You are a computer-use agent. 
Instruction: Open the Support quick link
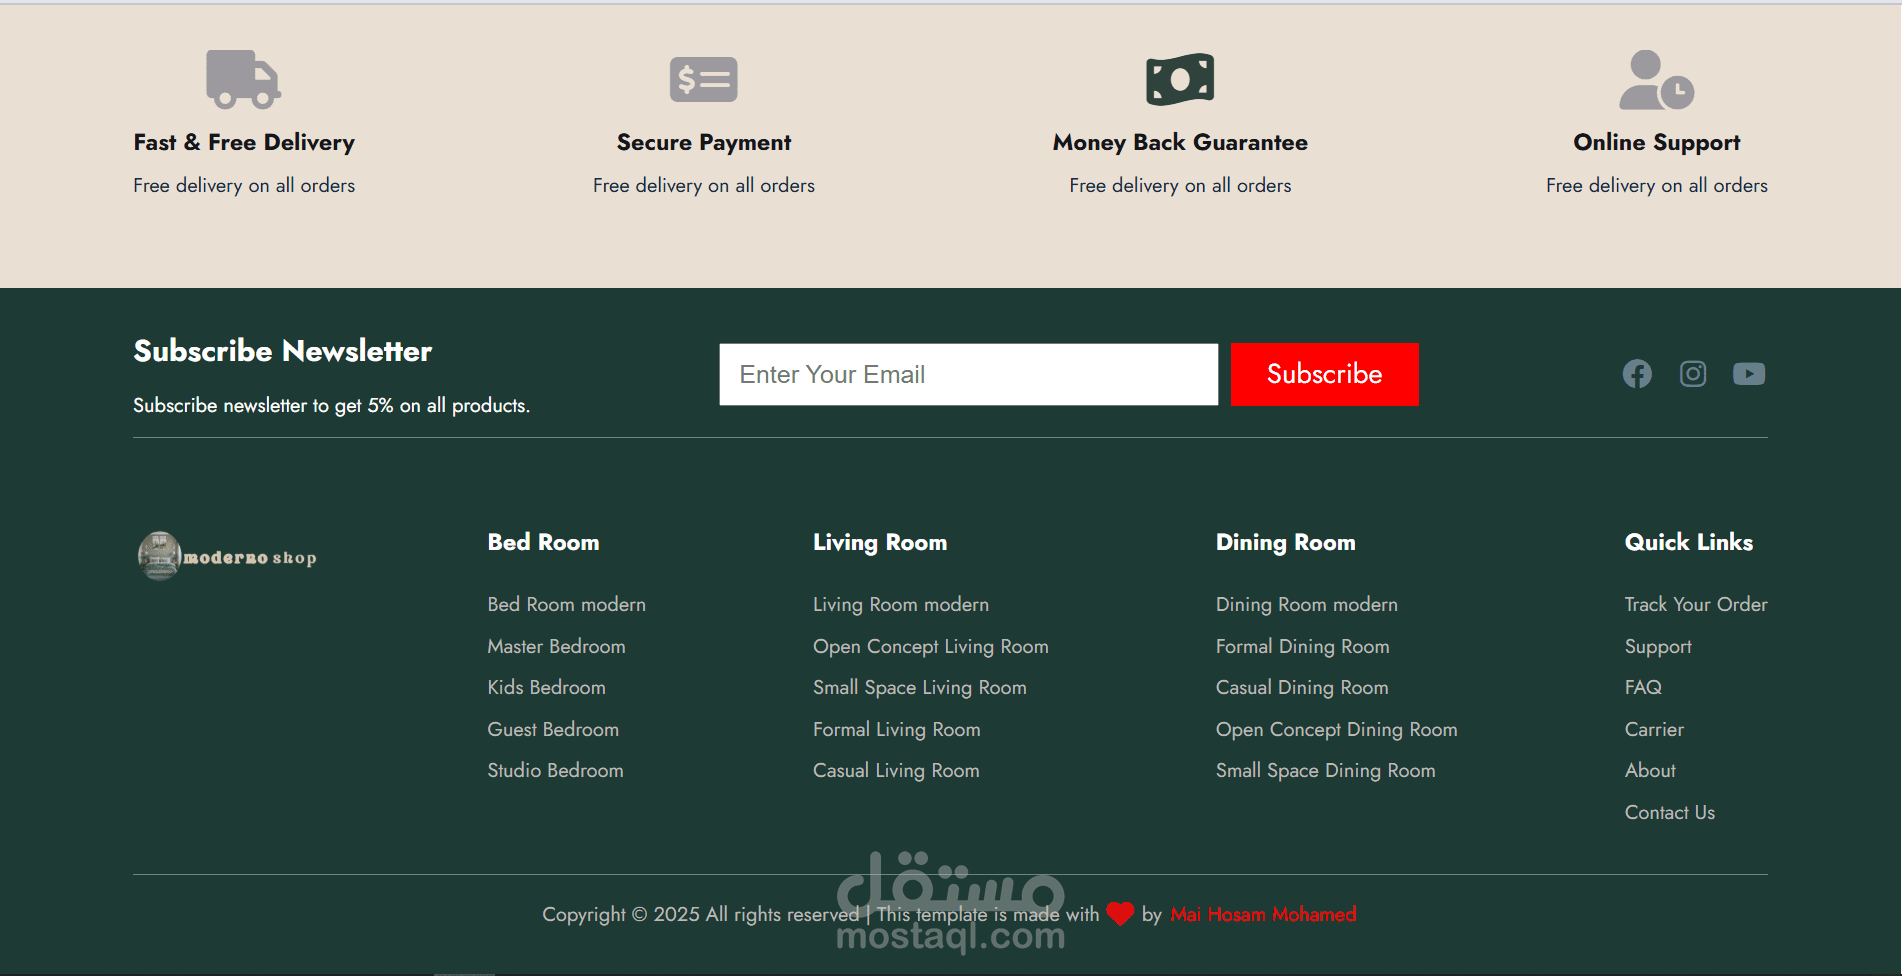1658,646
